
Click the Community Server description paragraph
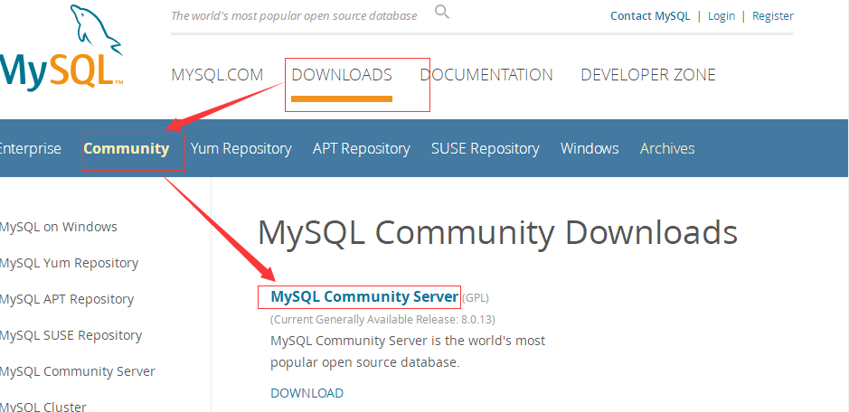tap(408, 352)
